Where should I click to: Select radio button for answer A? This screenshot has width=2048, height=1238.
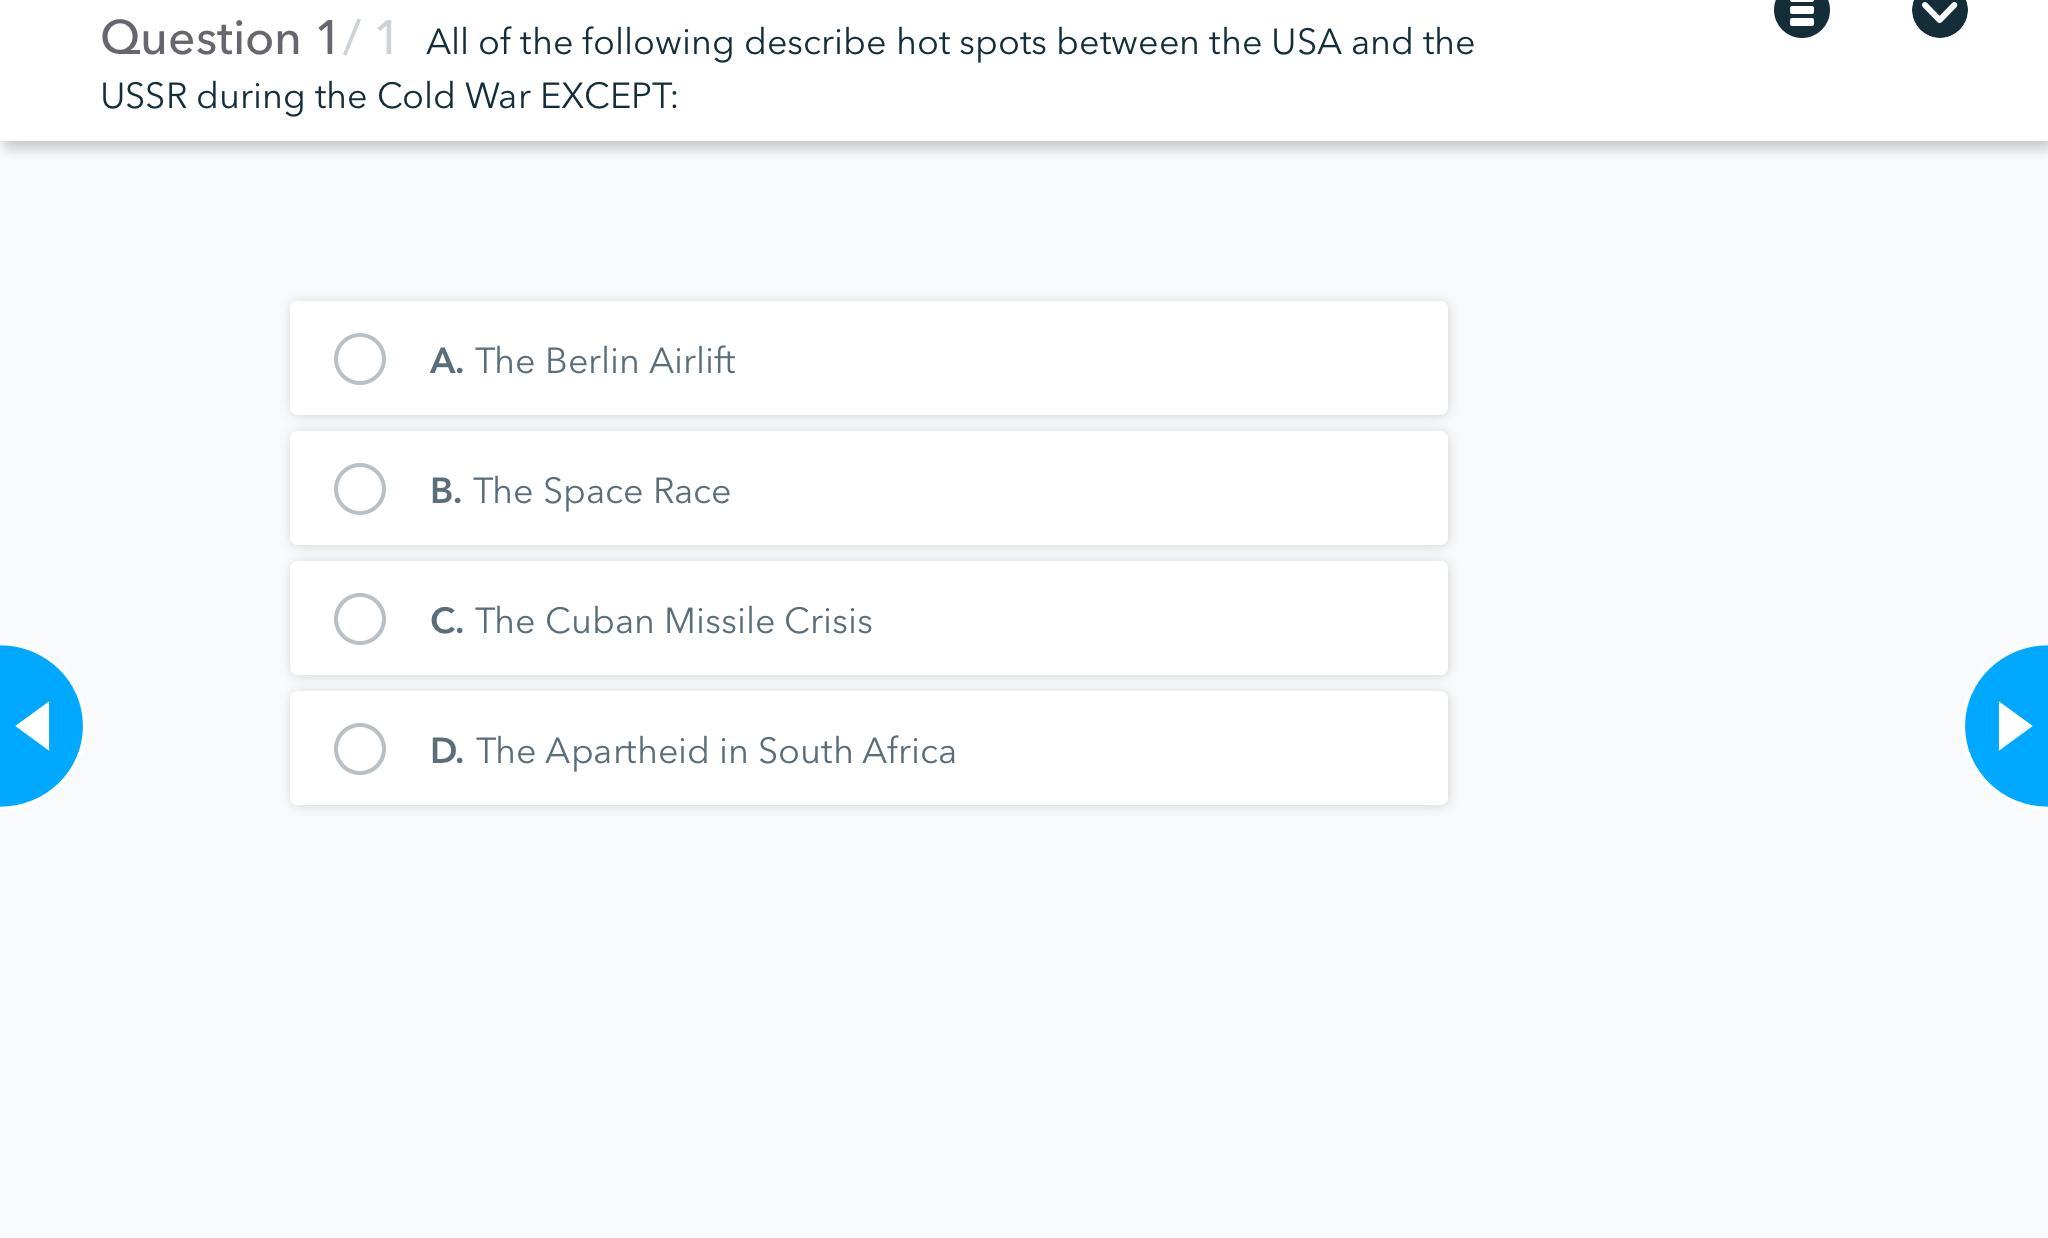pos(360,359)
